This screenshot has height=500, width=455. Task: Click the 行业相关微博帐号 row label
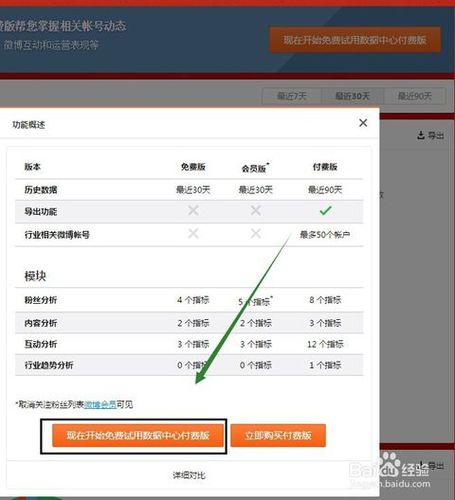(x=57, y=235)
